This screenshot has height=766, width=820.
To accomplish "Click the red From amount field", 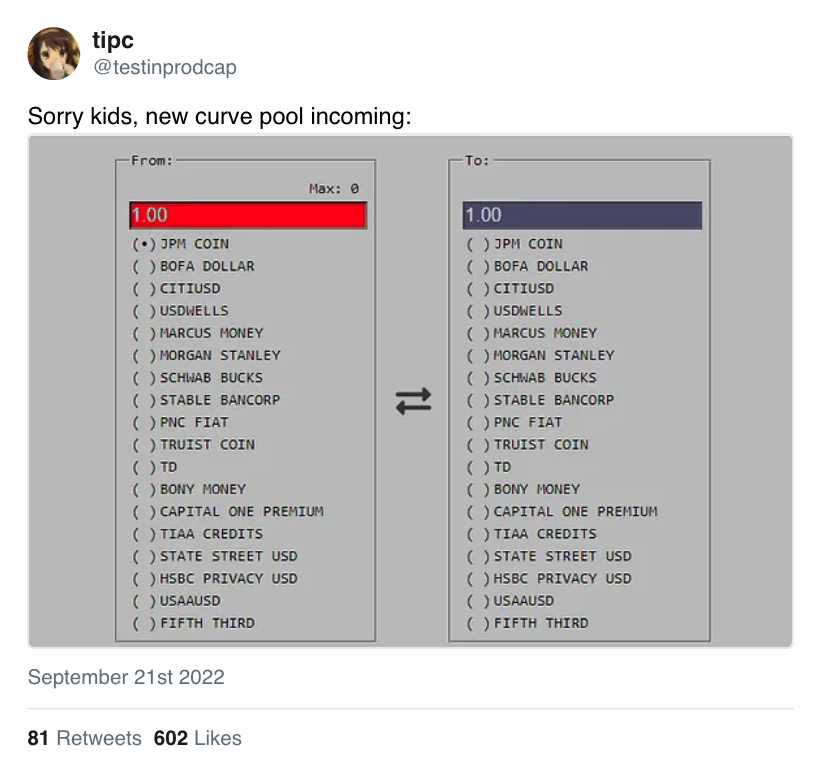I will (248, 215).
